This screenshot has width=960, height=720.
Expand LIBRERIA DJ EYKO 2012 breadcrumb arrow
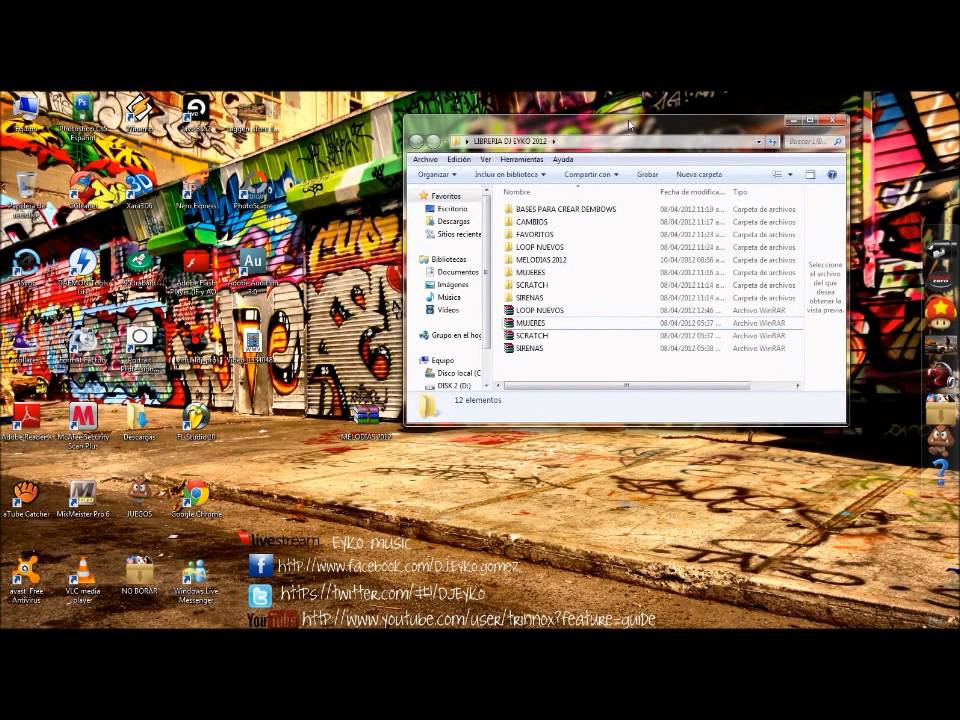pyautogui.click(x=553, y=141)
